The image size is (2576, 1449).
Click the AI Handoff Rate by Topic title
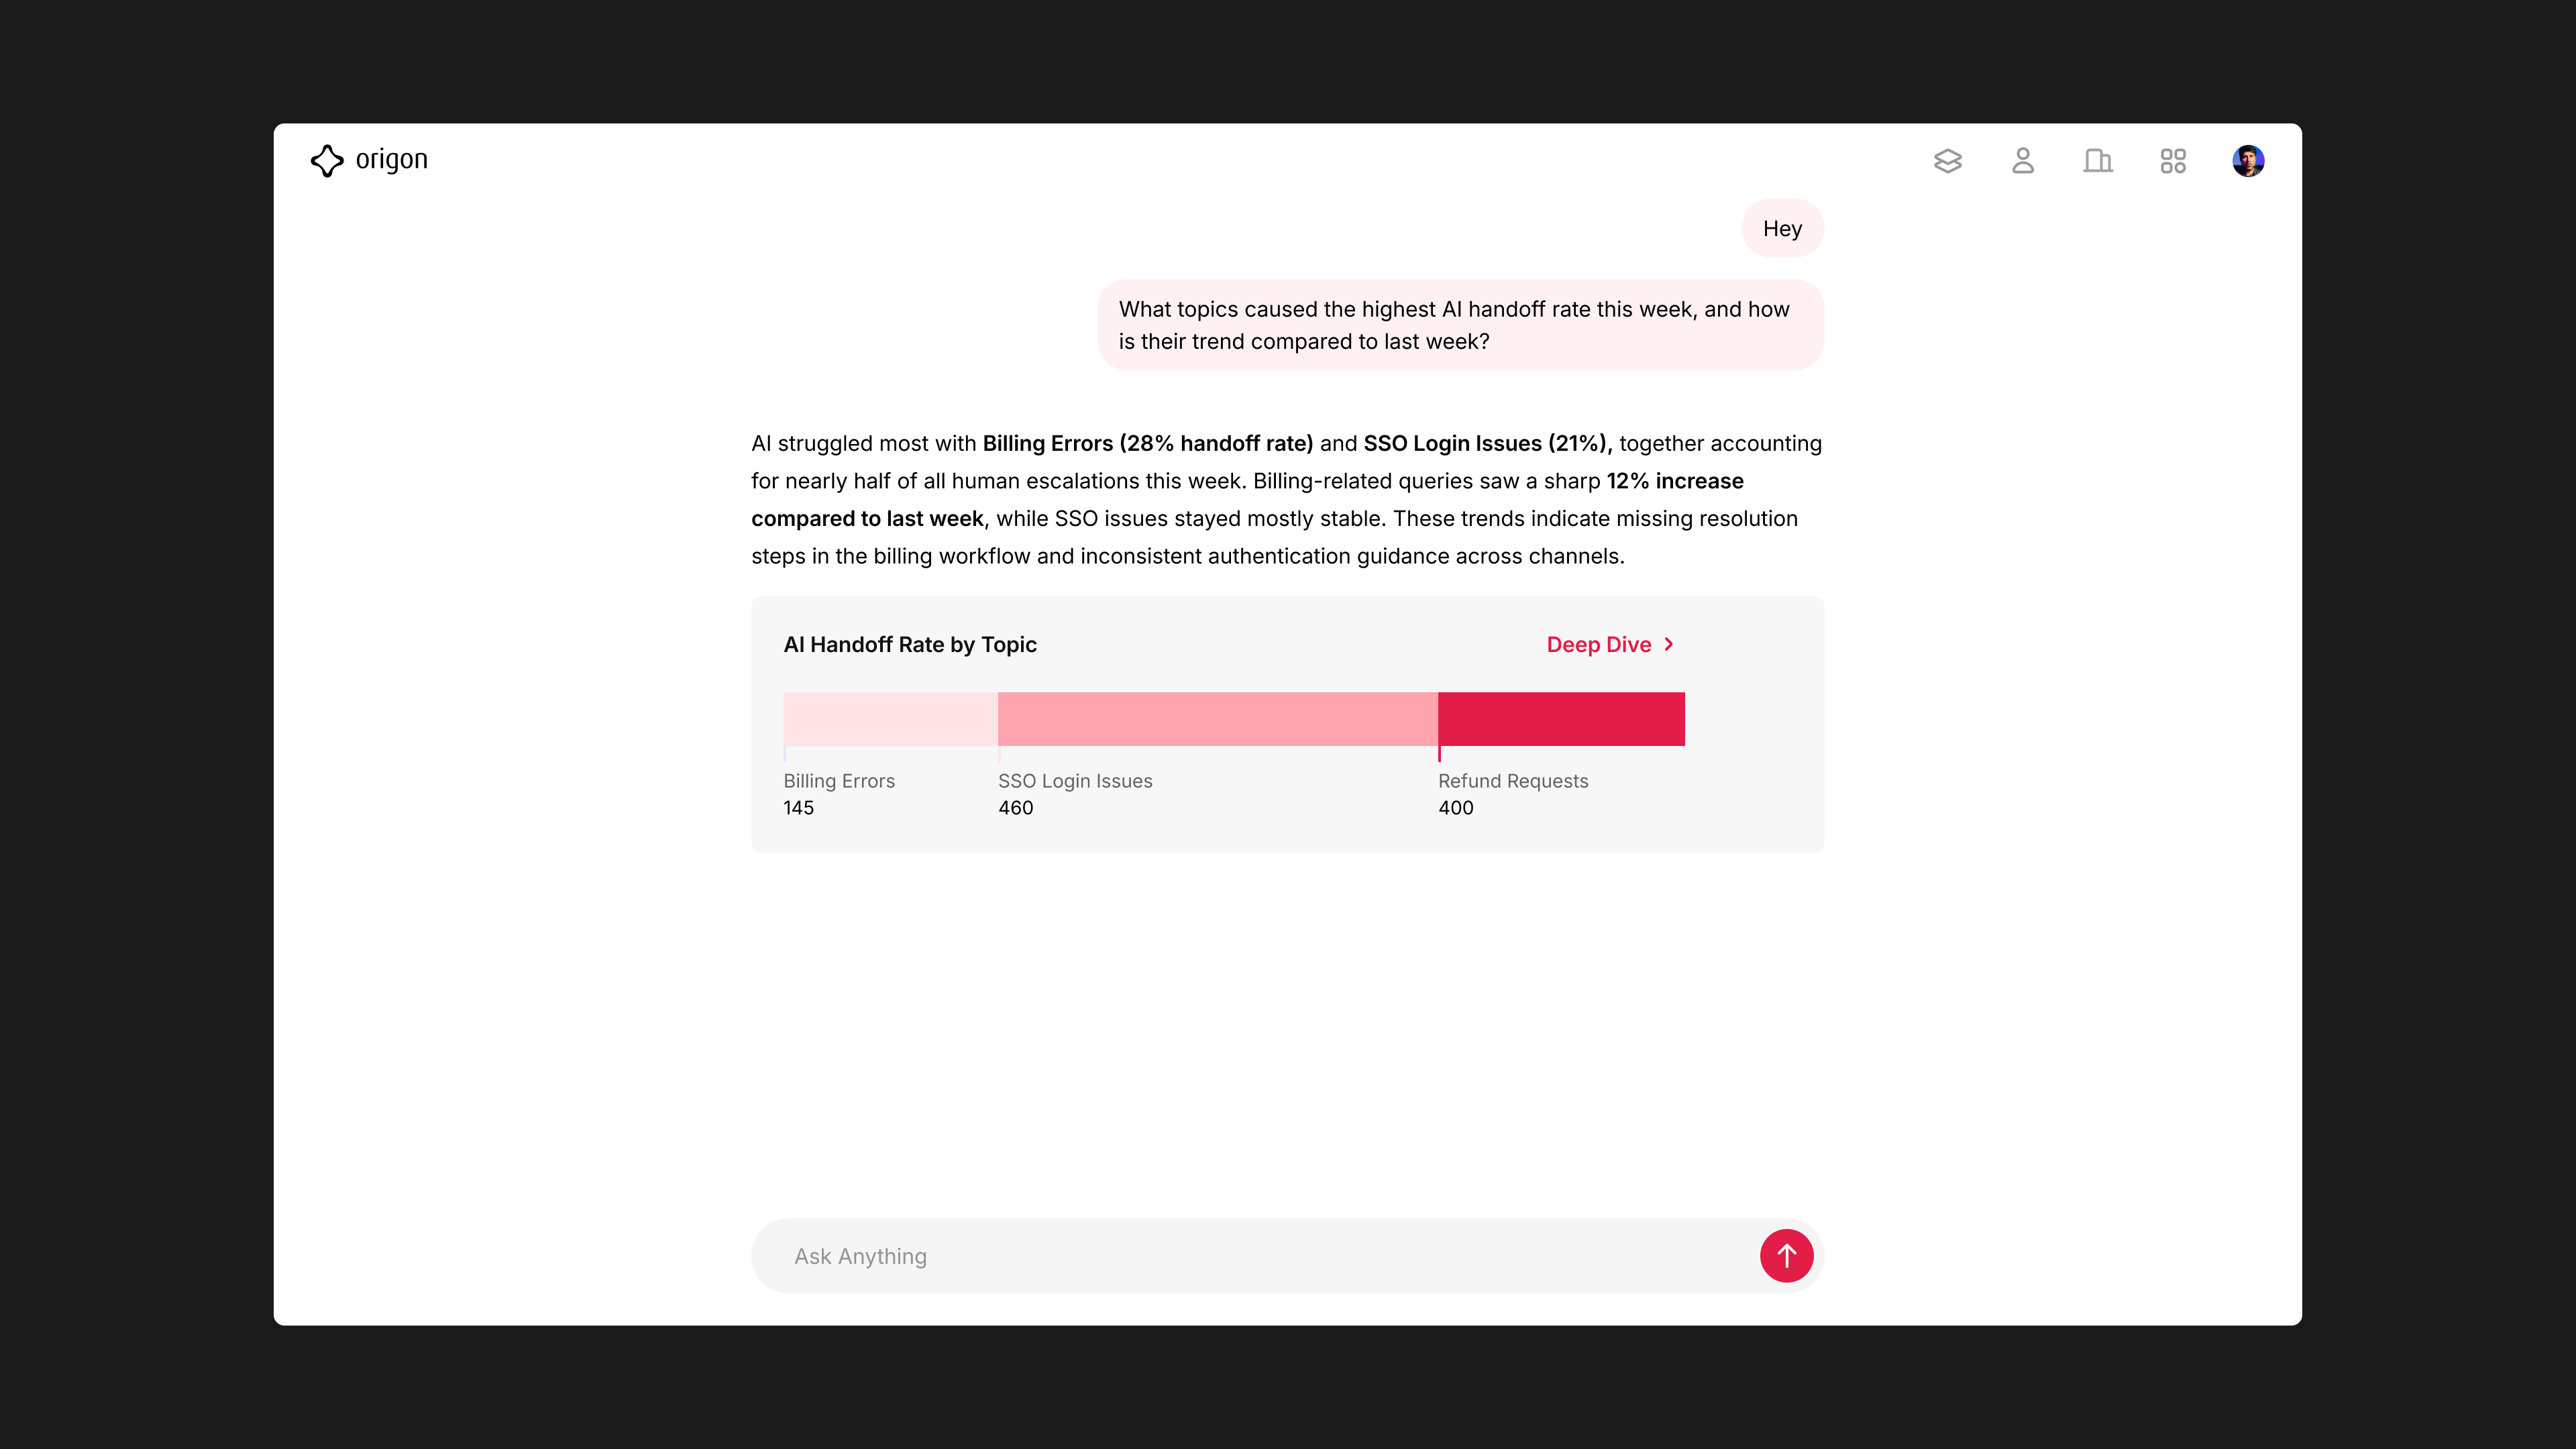coord(910,645)
